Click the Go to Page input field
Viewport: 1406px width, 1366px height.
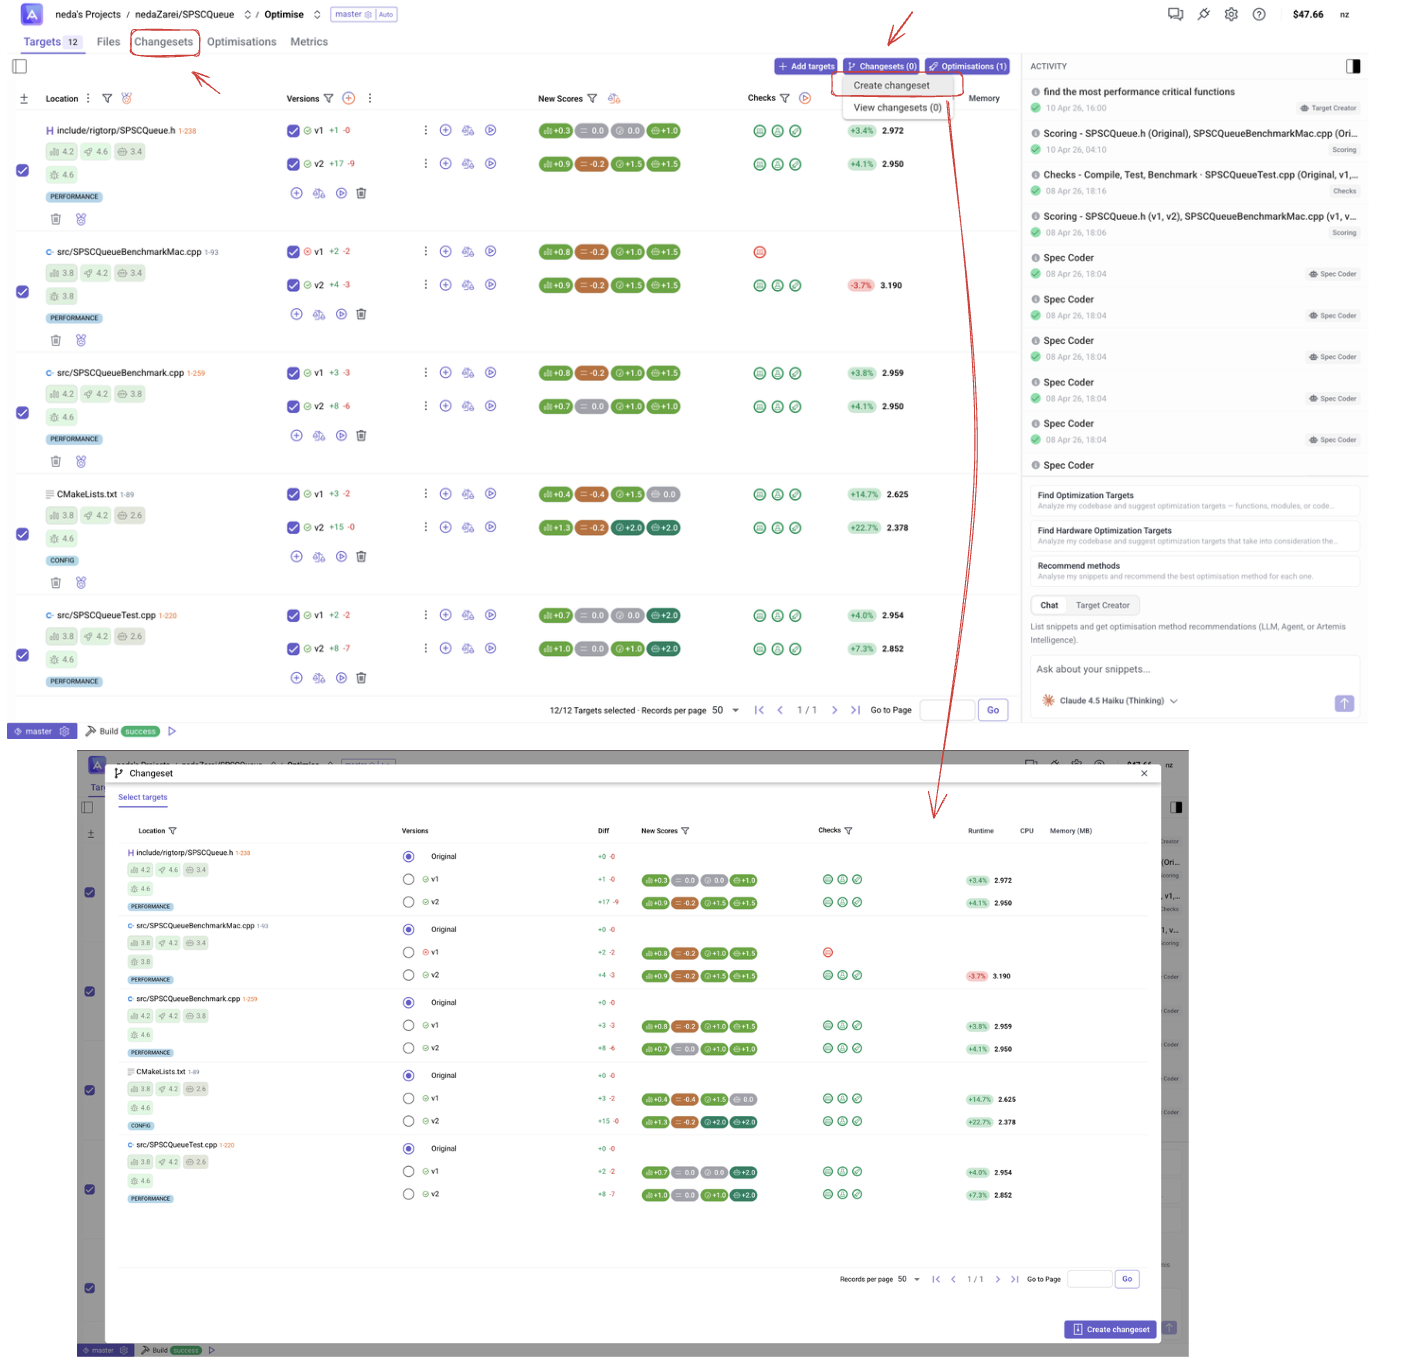tap(948, 710)
